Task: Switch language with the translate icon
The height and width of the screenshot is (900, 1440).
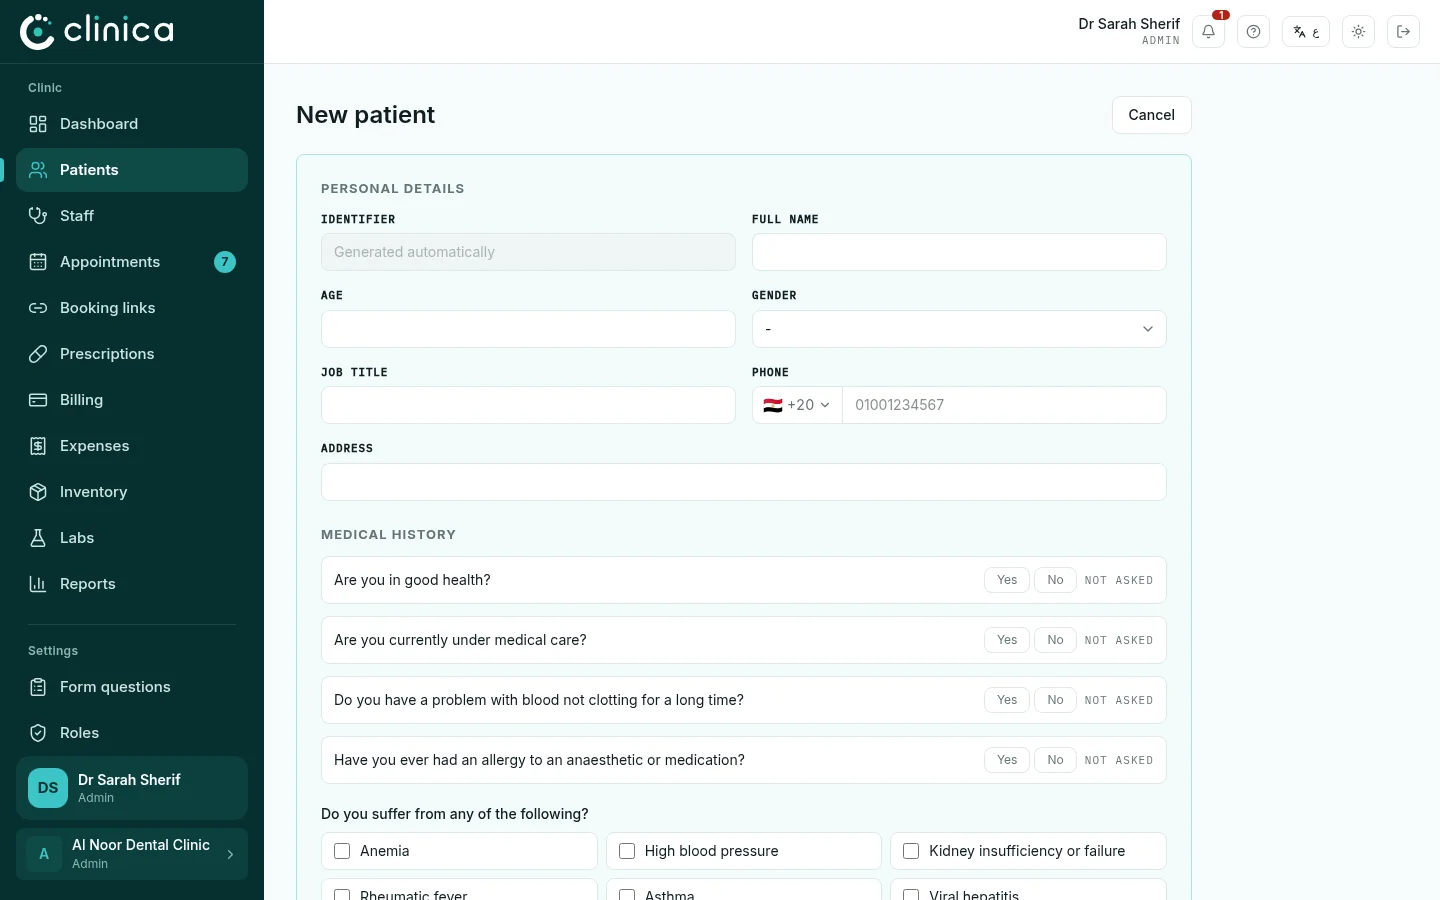Action: (x=1306, y=32)
